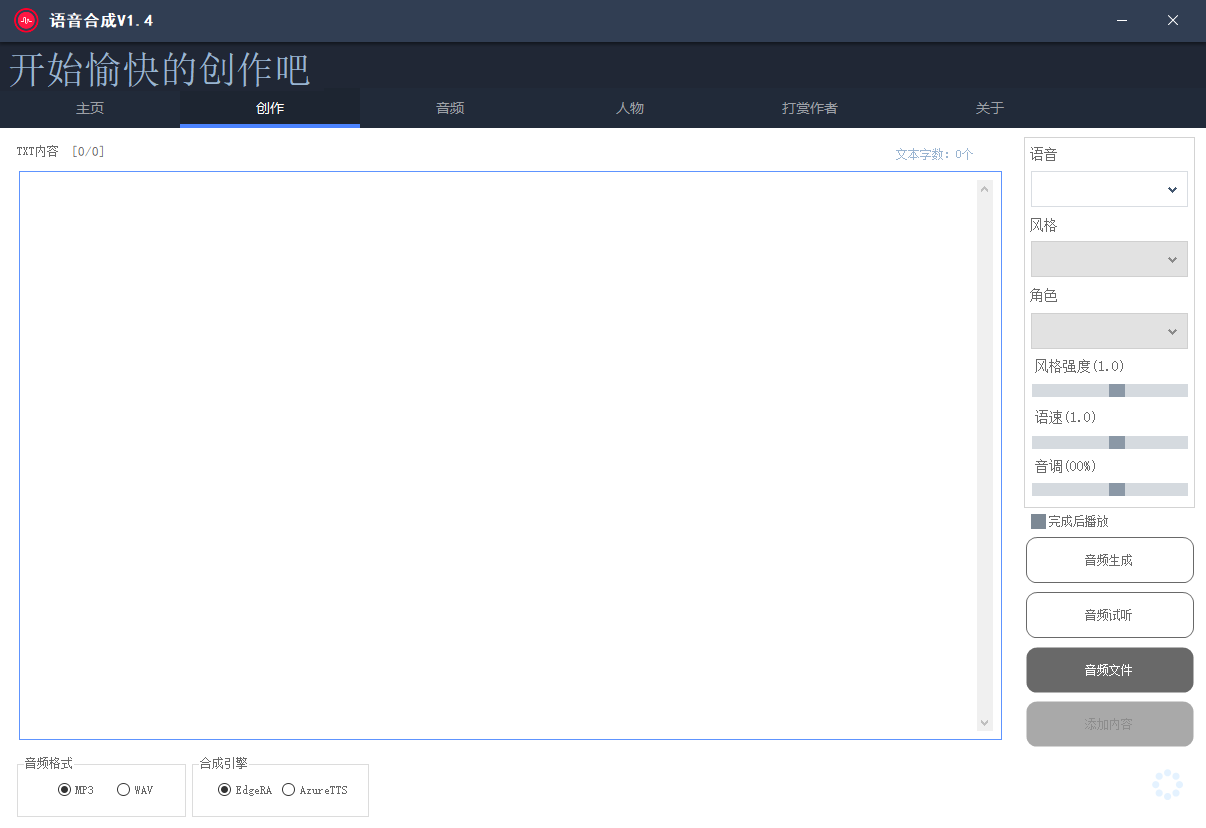Expand the 风格 style dropdown

[1109, 259]
